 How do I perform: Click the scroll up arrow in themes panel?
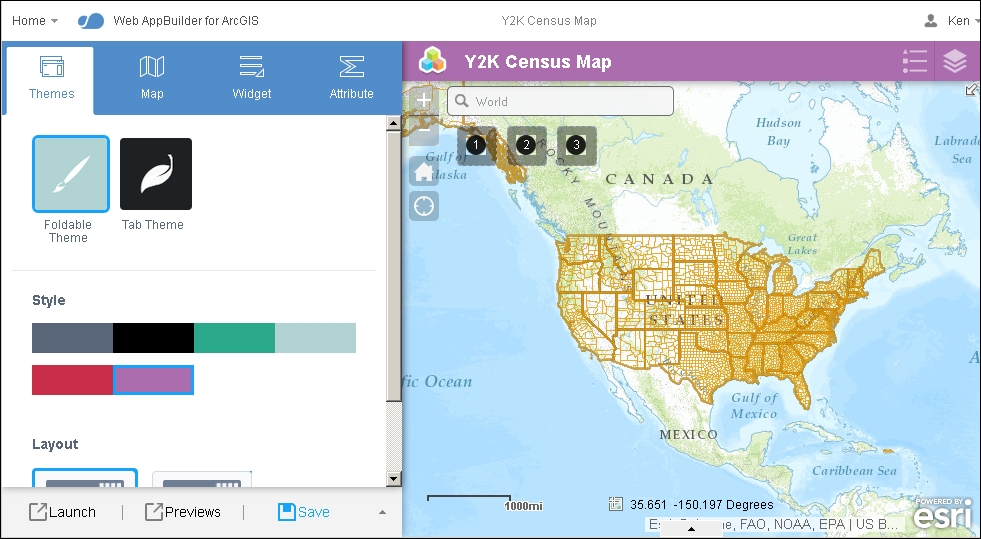click(393, 123)
